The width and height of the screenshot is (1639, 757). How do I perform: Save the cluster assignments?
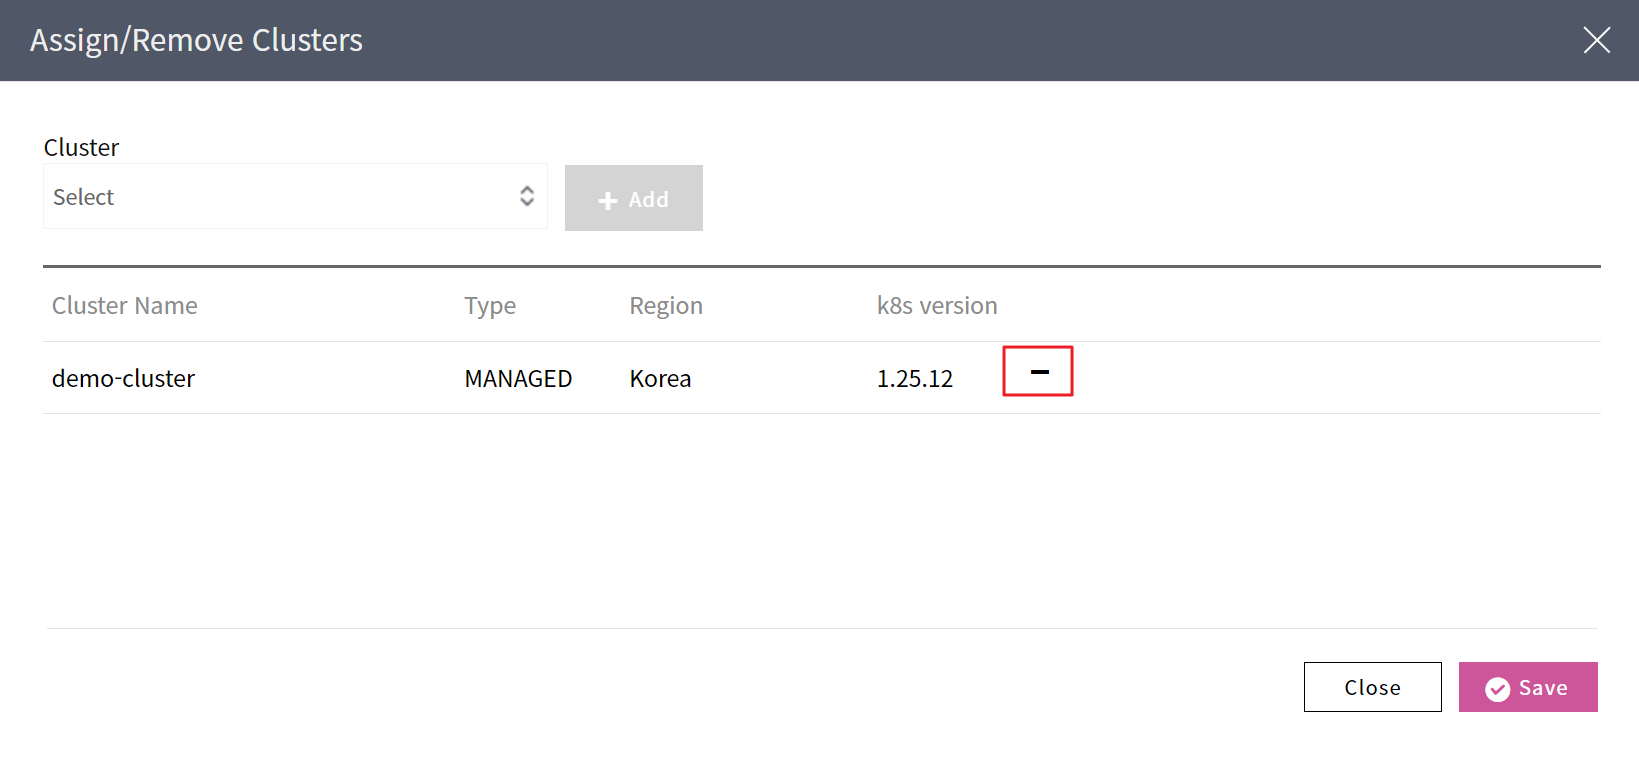(1527, 687)
